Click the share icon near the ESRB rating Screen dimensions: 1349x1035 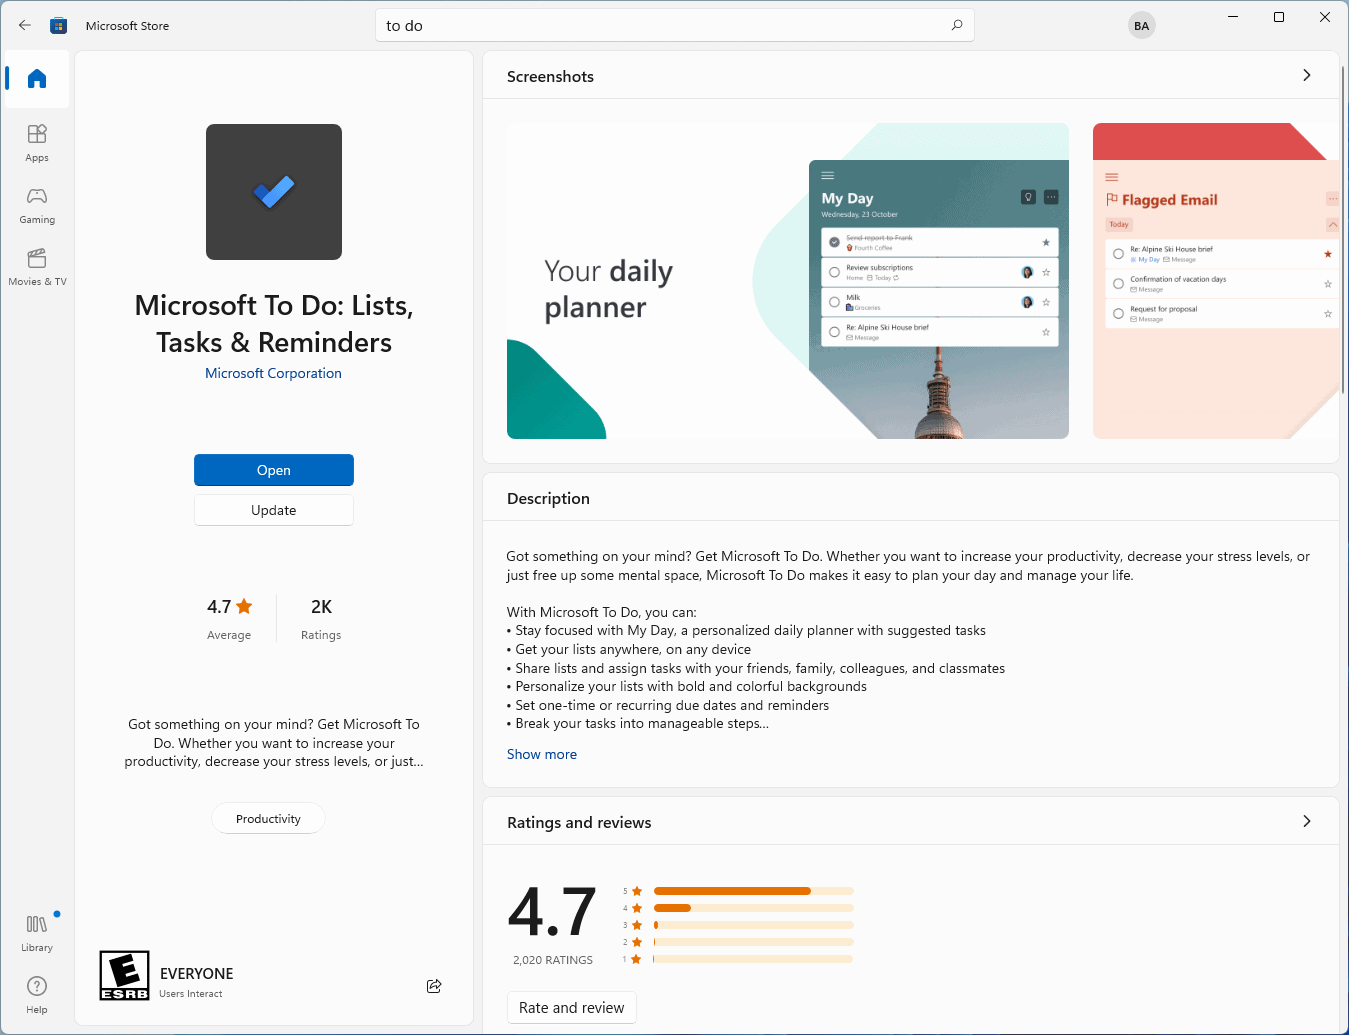tap(434, 986)
